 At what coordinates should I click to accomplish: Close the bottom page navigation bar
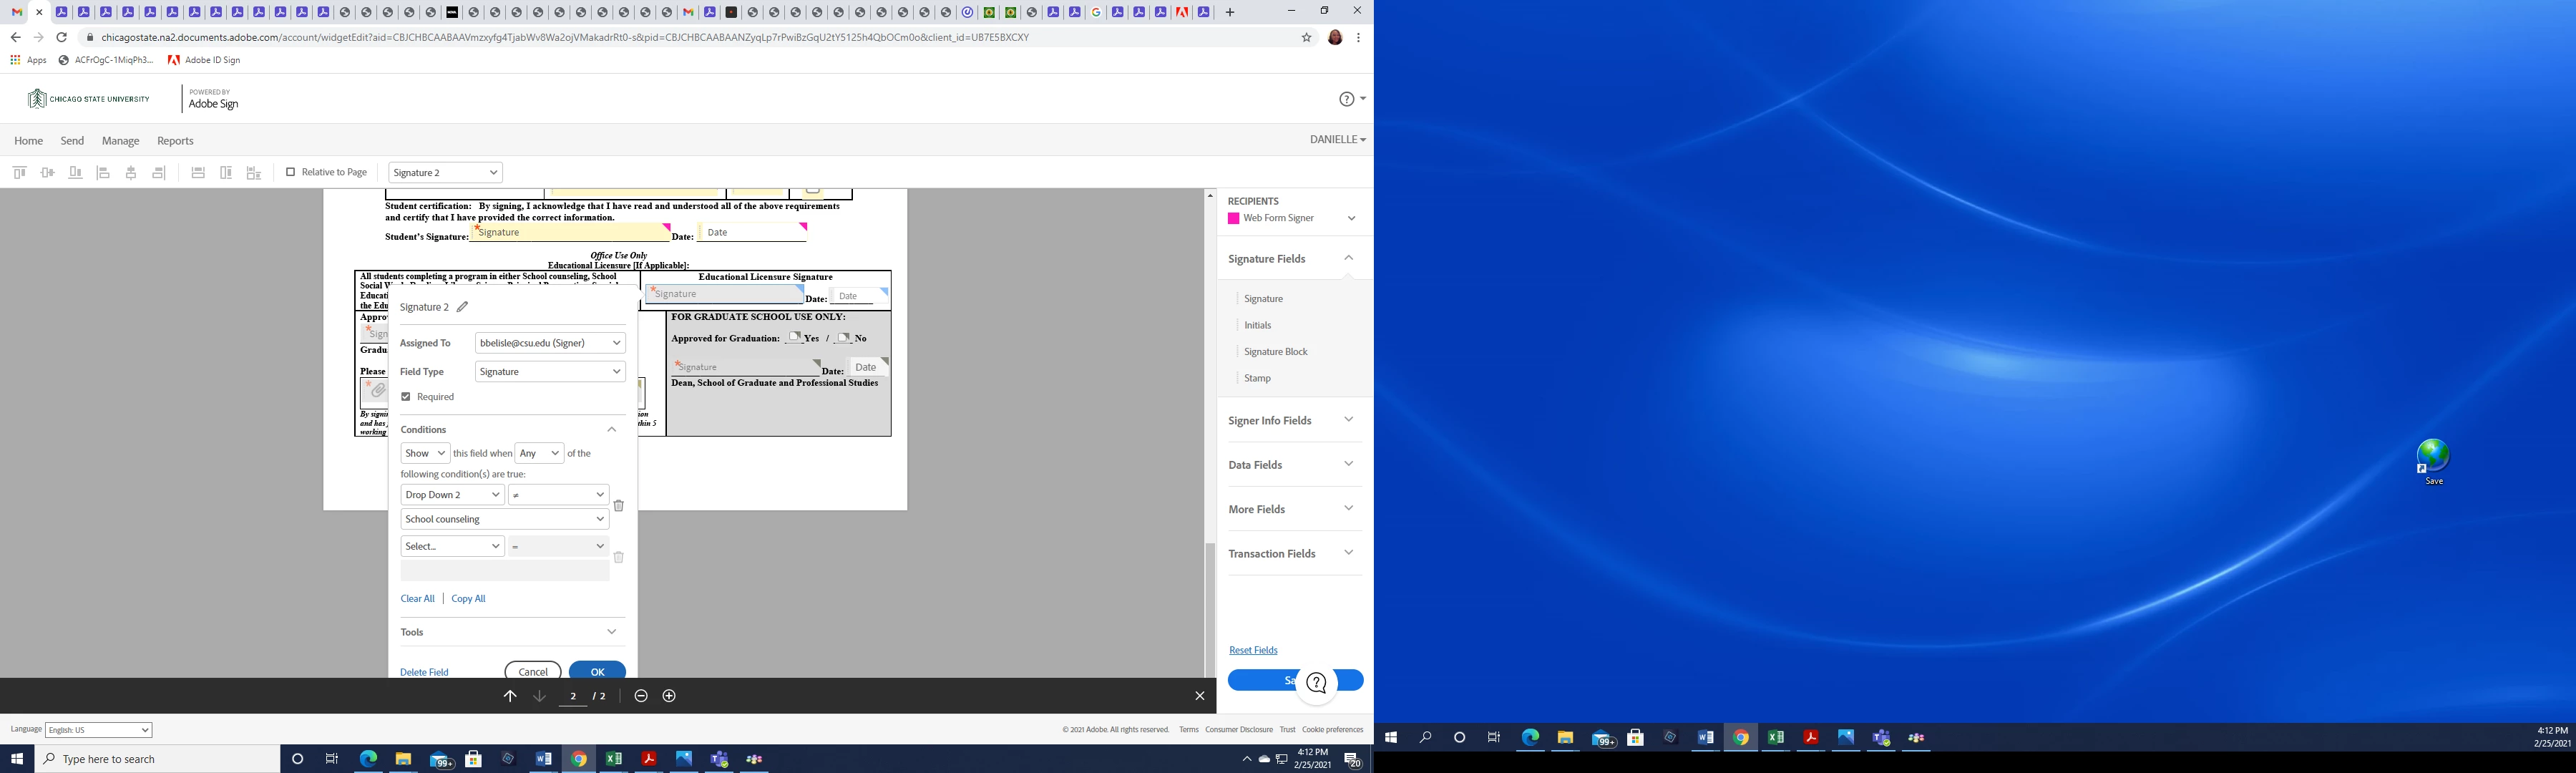pyautogui.click(x=1200, y=696)
